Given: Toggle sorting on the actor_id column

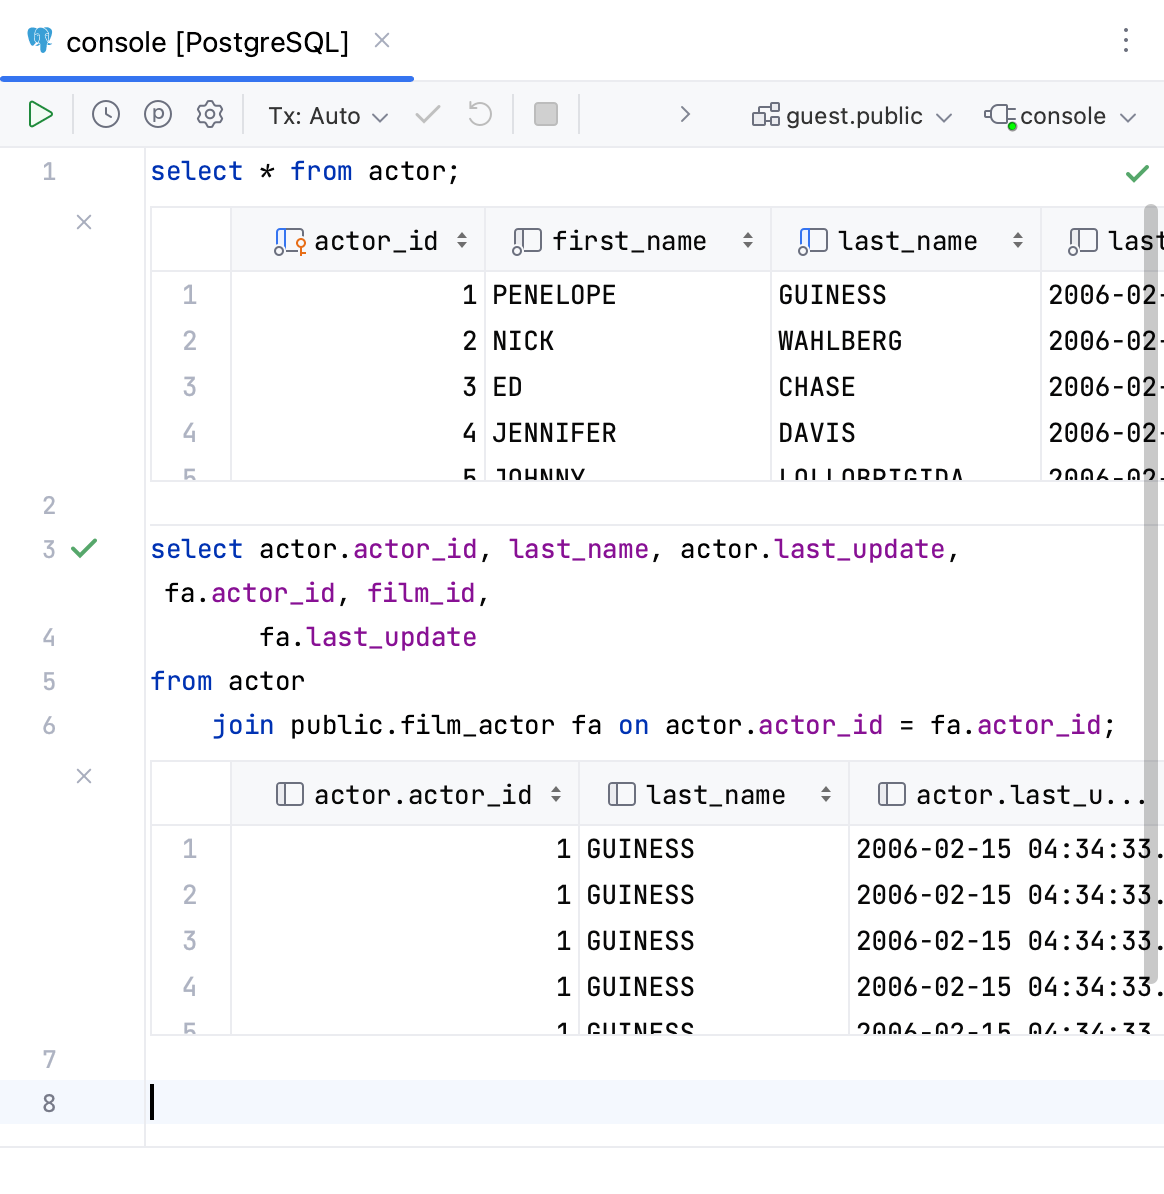Looking at the screenshot, I should pos(462,240).
